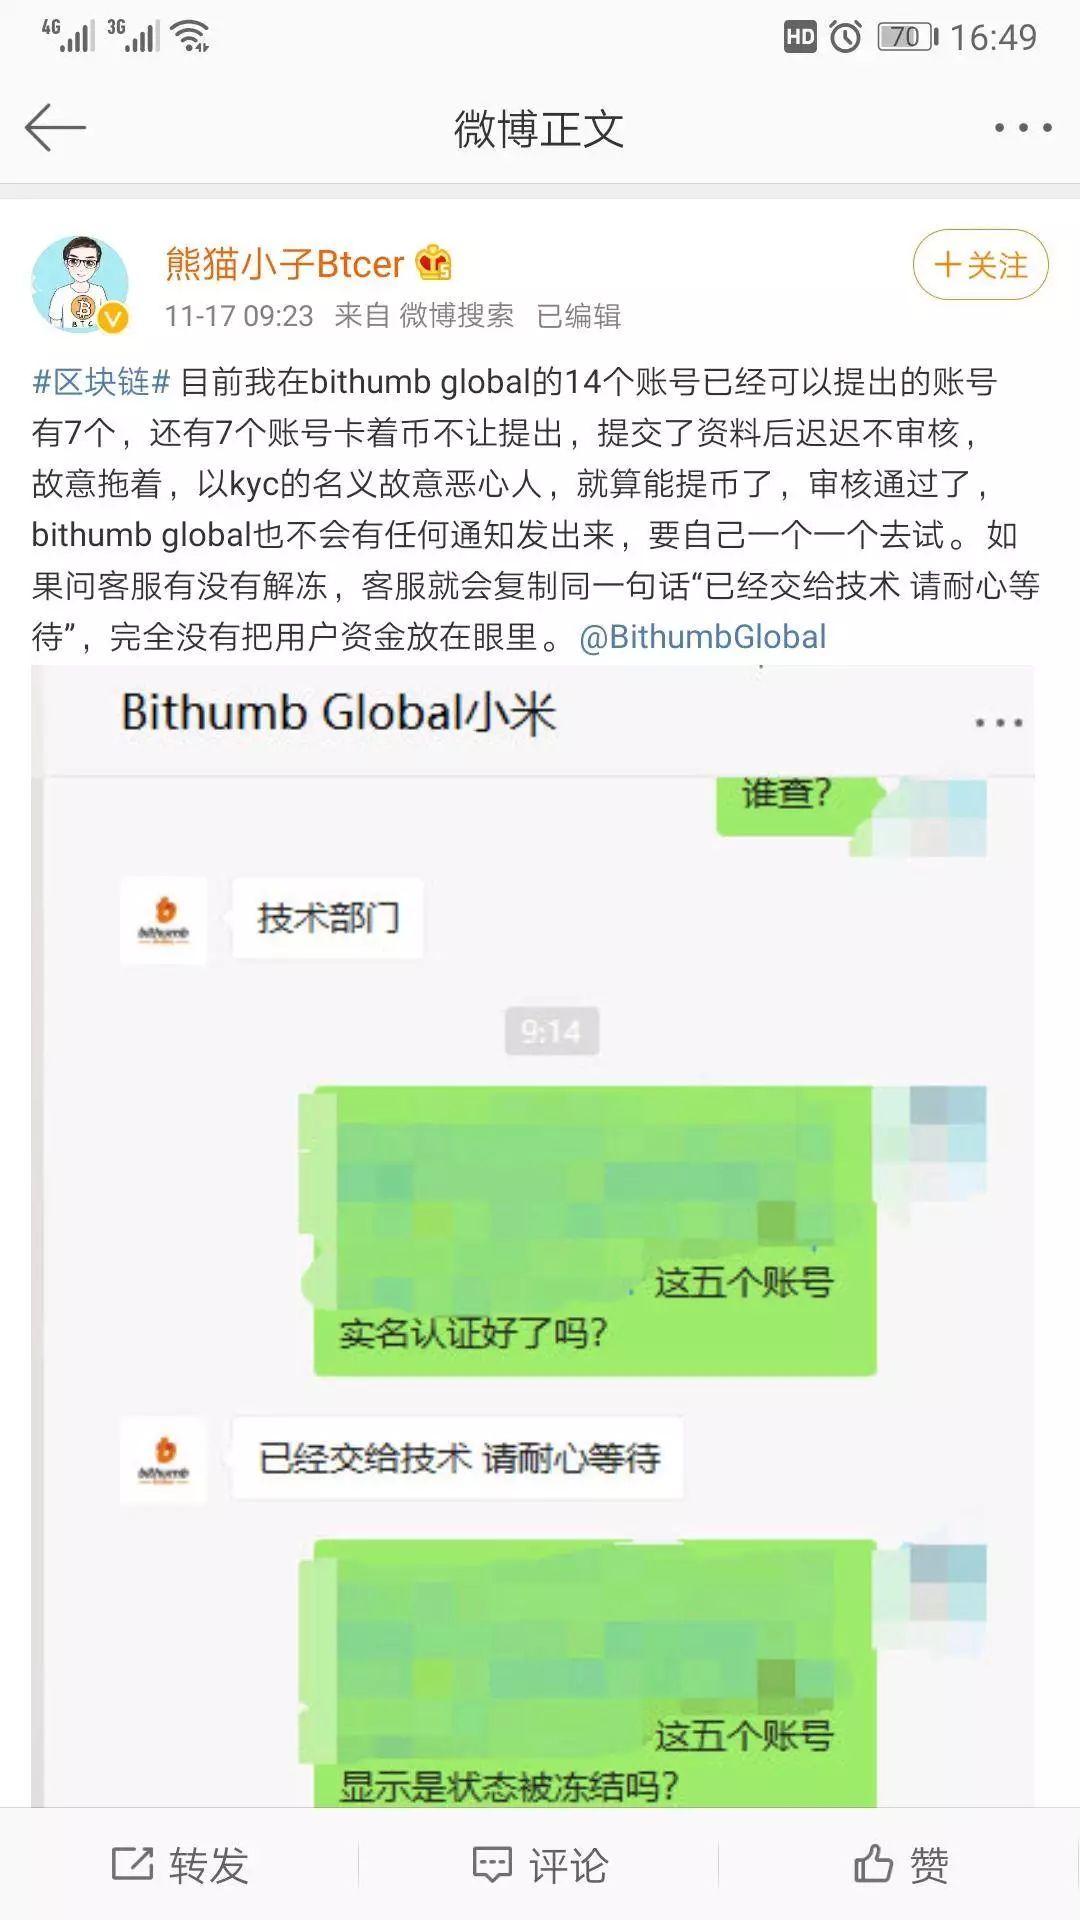Open 熊猫小子Btcer profile avatar

[80, 285]
